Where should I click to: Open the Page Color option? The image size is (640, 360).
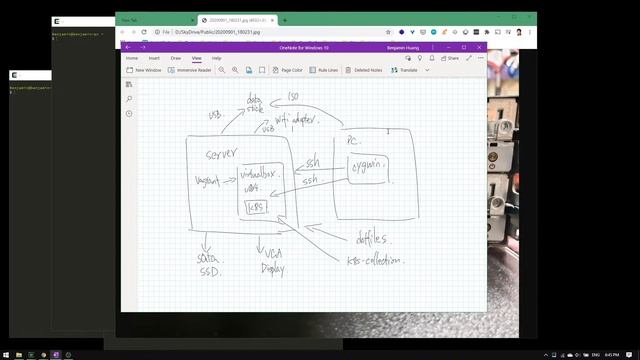(x=288, y=70)
